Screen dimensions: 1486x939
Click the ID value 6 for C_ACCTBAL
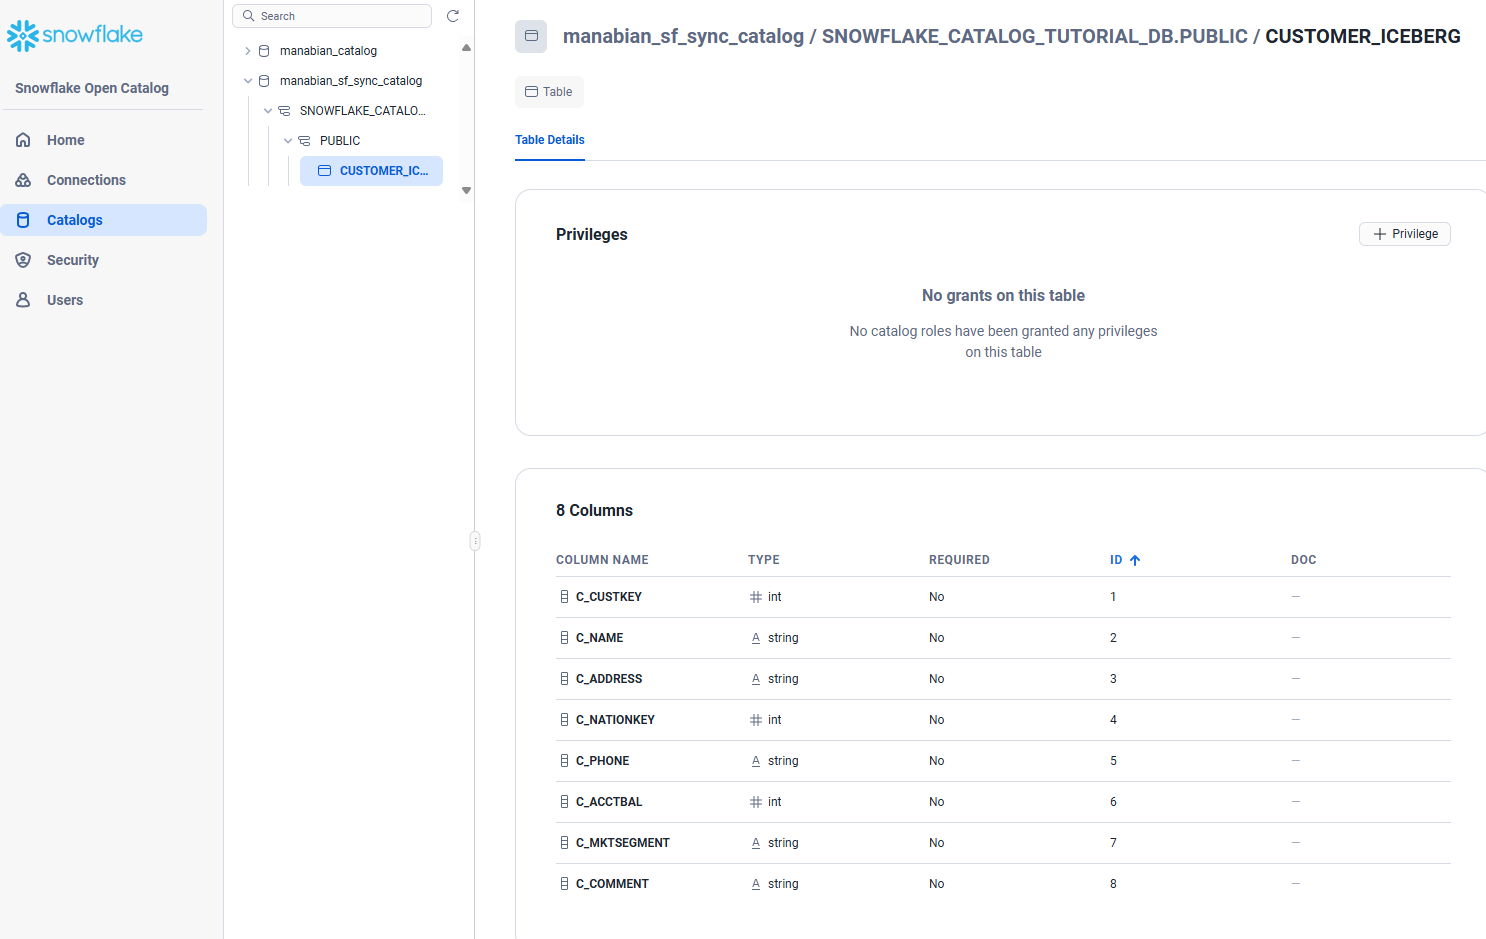tap(1113, 802)
